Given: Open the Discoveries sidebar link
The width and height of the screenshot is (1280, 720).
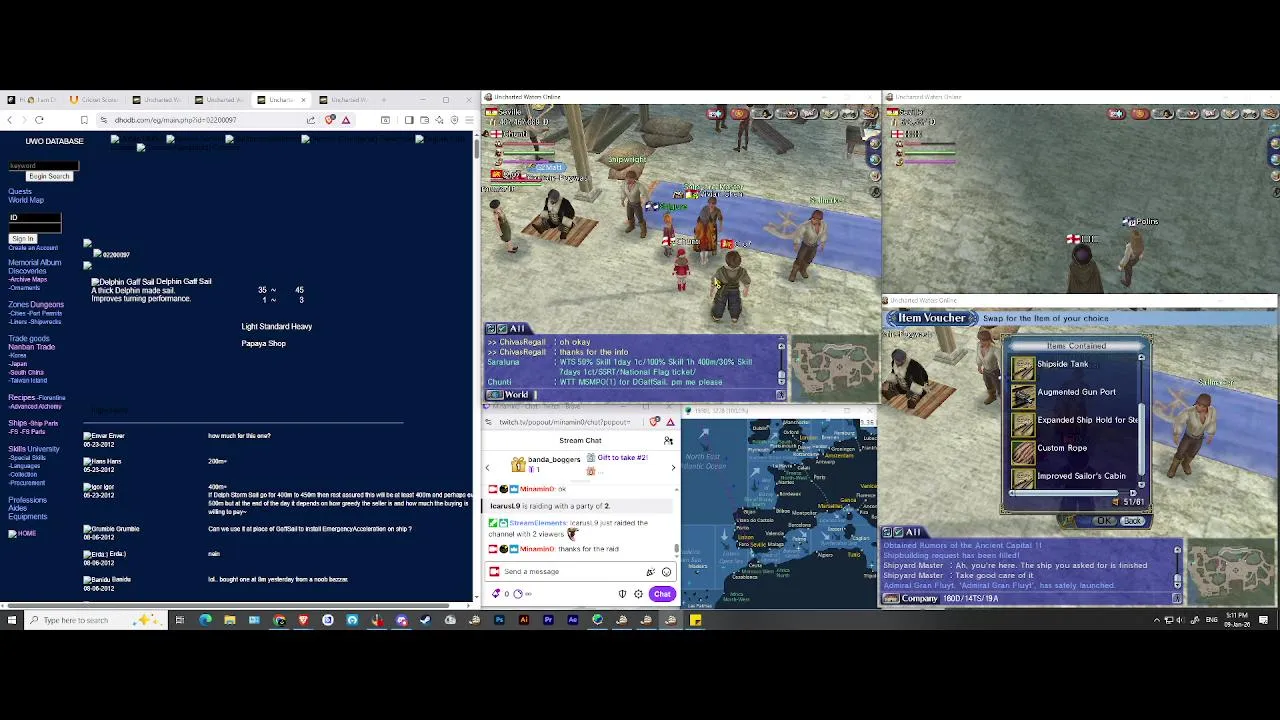Looking at the screenshot, I should (x=27, y=271).
